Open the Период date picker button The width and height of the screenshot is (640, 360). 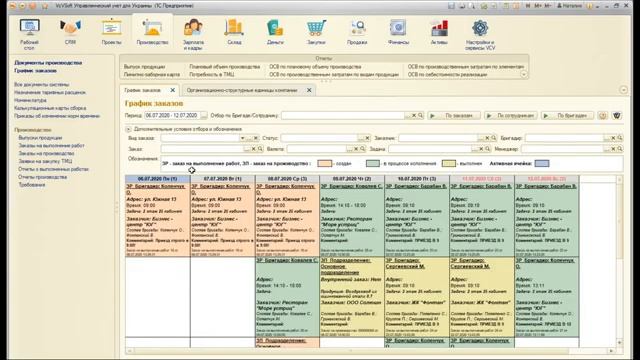(204, 116)
